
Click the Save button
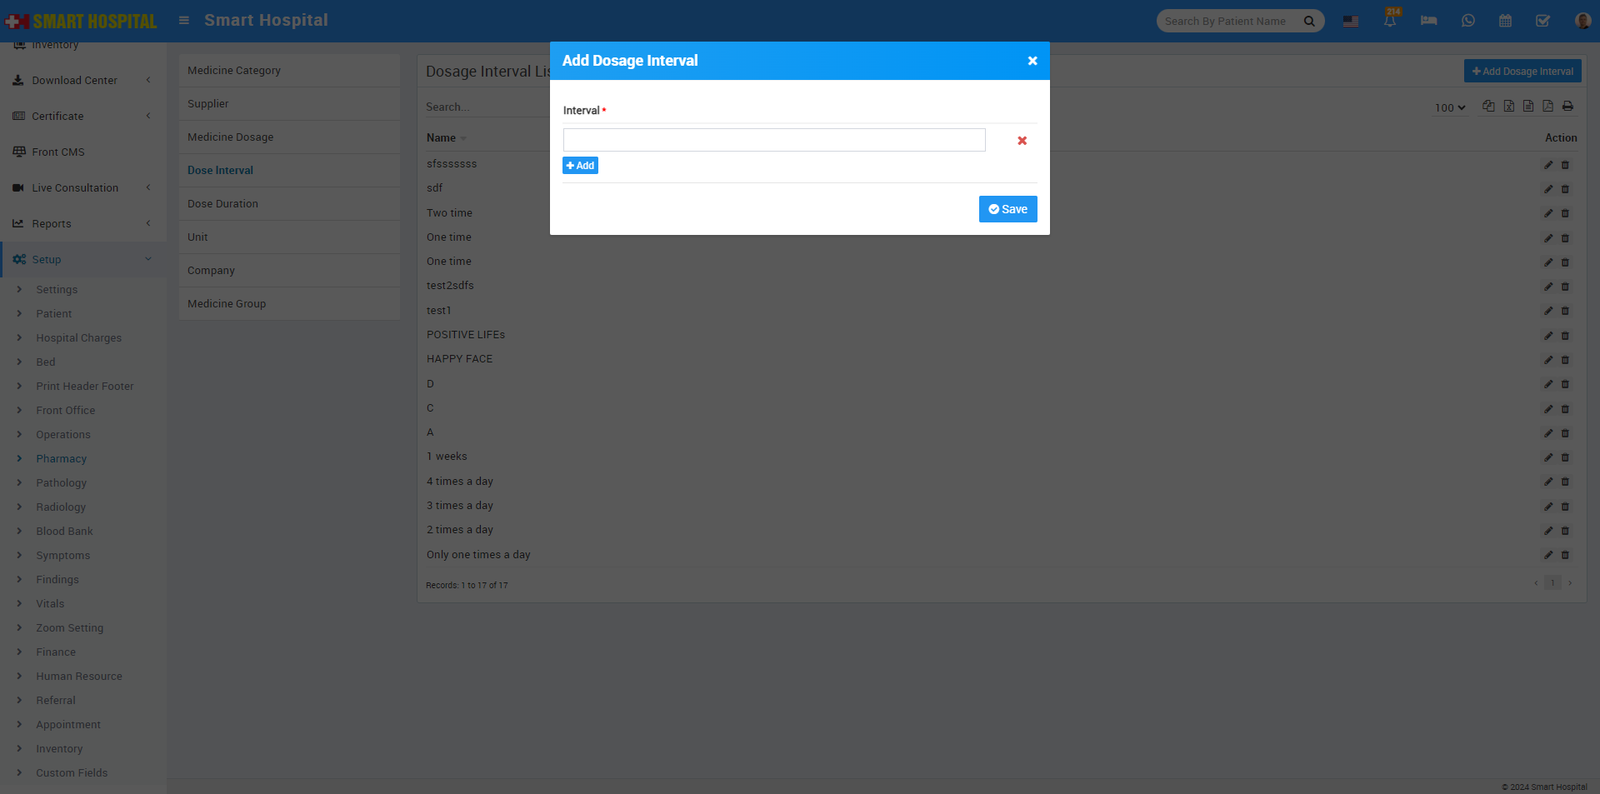pos(1007,209)
